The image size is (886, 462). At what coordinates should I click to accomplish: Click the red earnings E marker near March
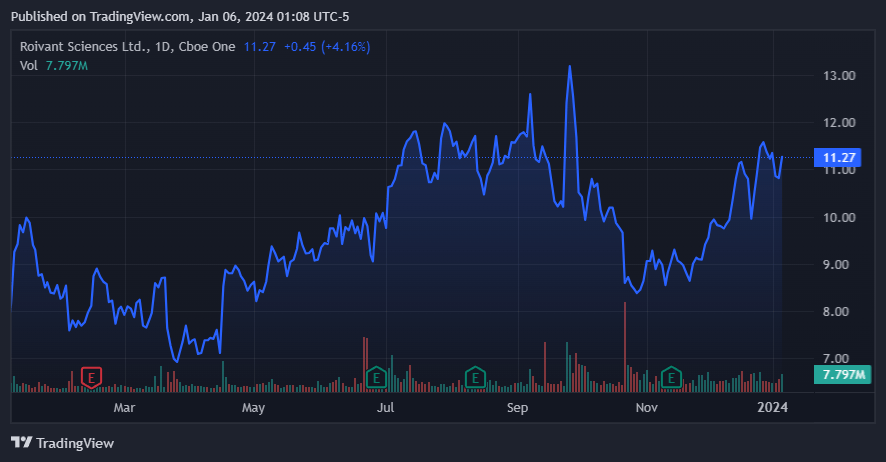91,377
